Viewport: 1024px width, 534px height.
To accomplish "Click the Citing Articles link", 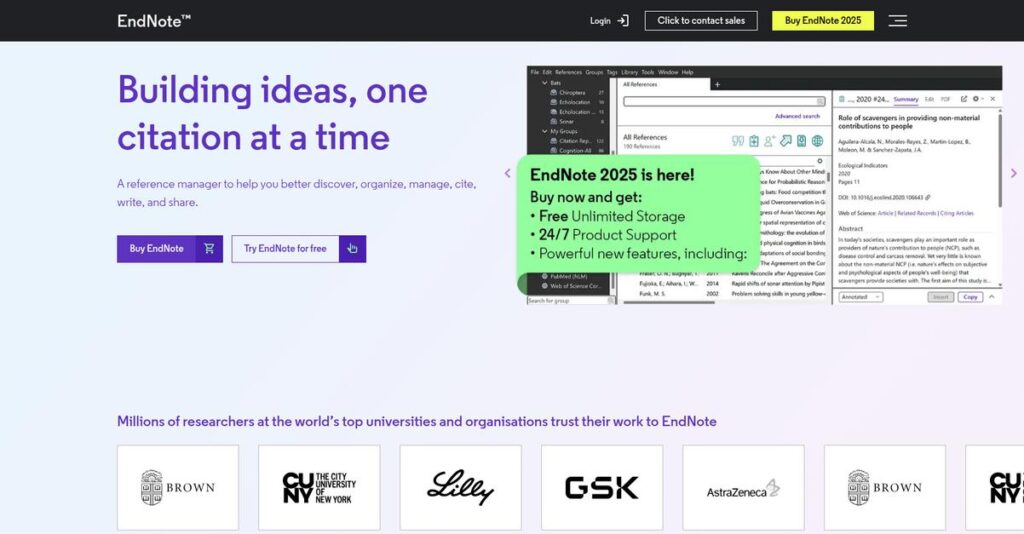I will point(957,213).
